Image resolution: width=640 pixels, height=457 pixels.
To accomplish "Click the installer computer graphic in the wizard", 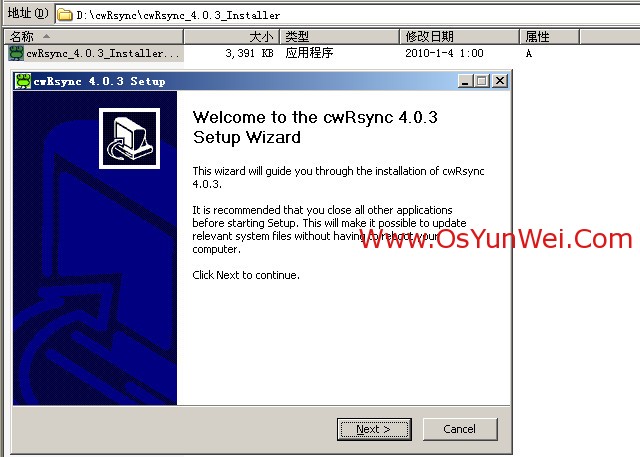I will [x=129, y=138].
